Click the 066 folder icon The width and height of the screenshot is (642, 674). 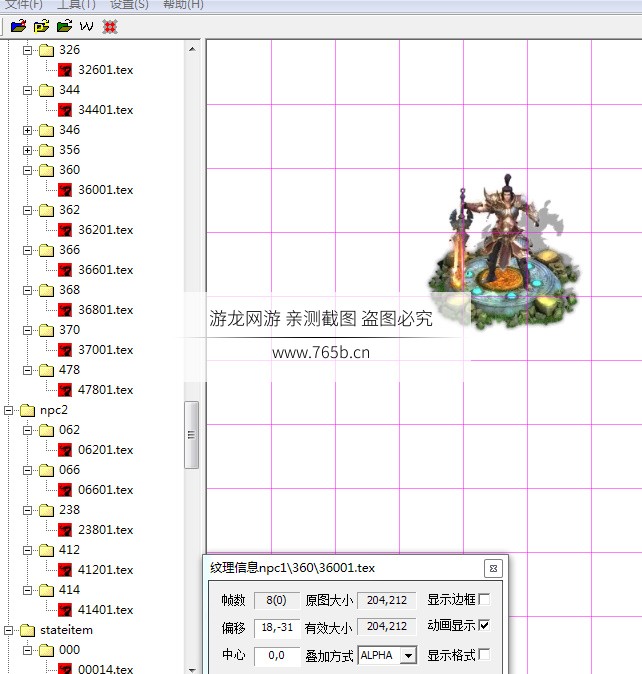pyautogui.click(x=46, y=470)
